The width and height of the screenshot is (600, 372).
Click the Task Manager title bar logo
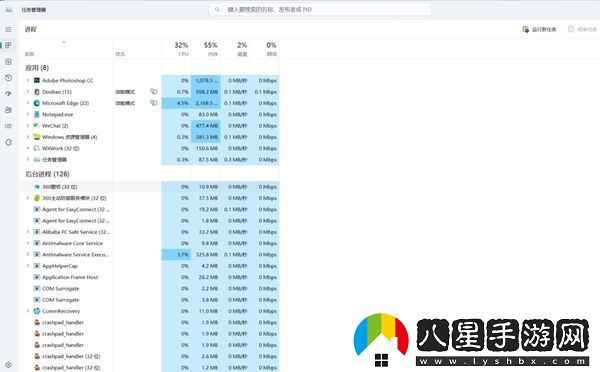[8, 10]
